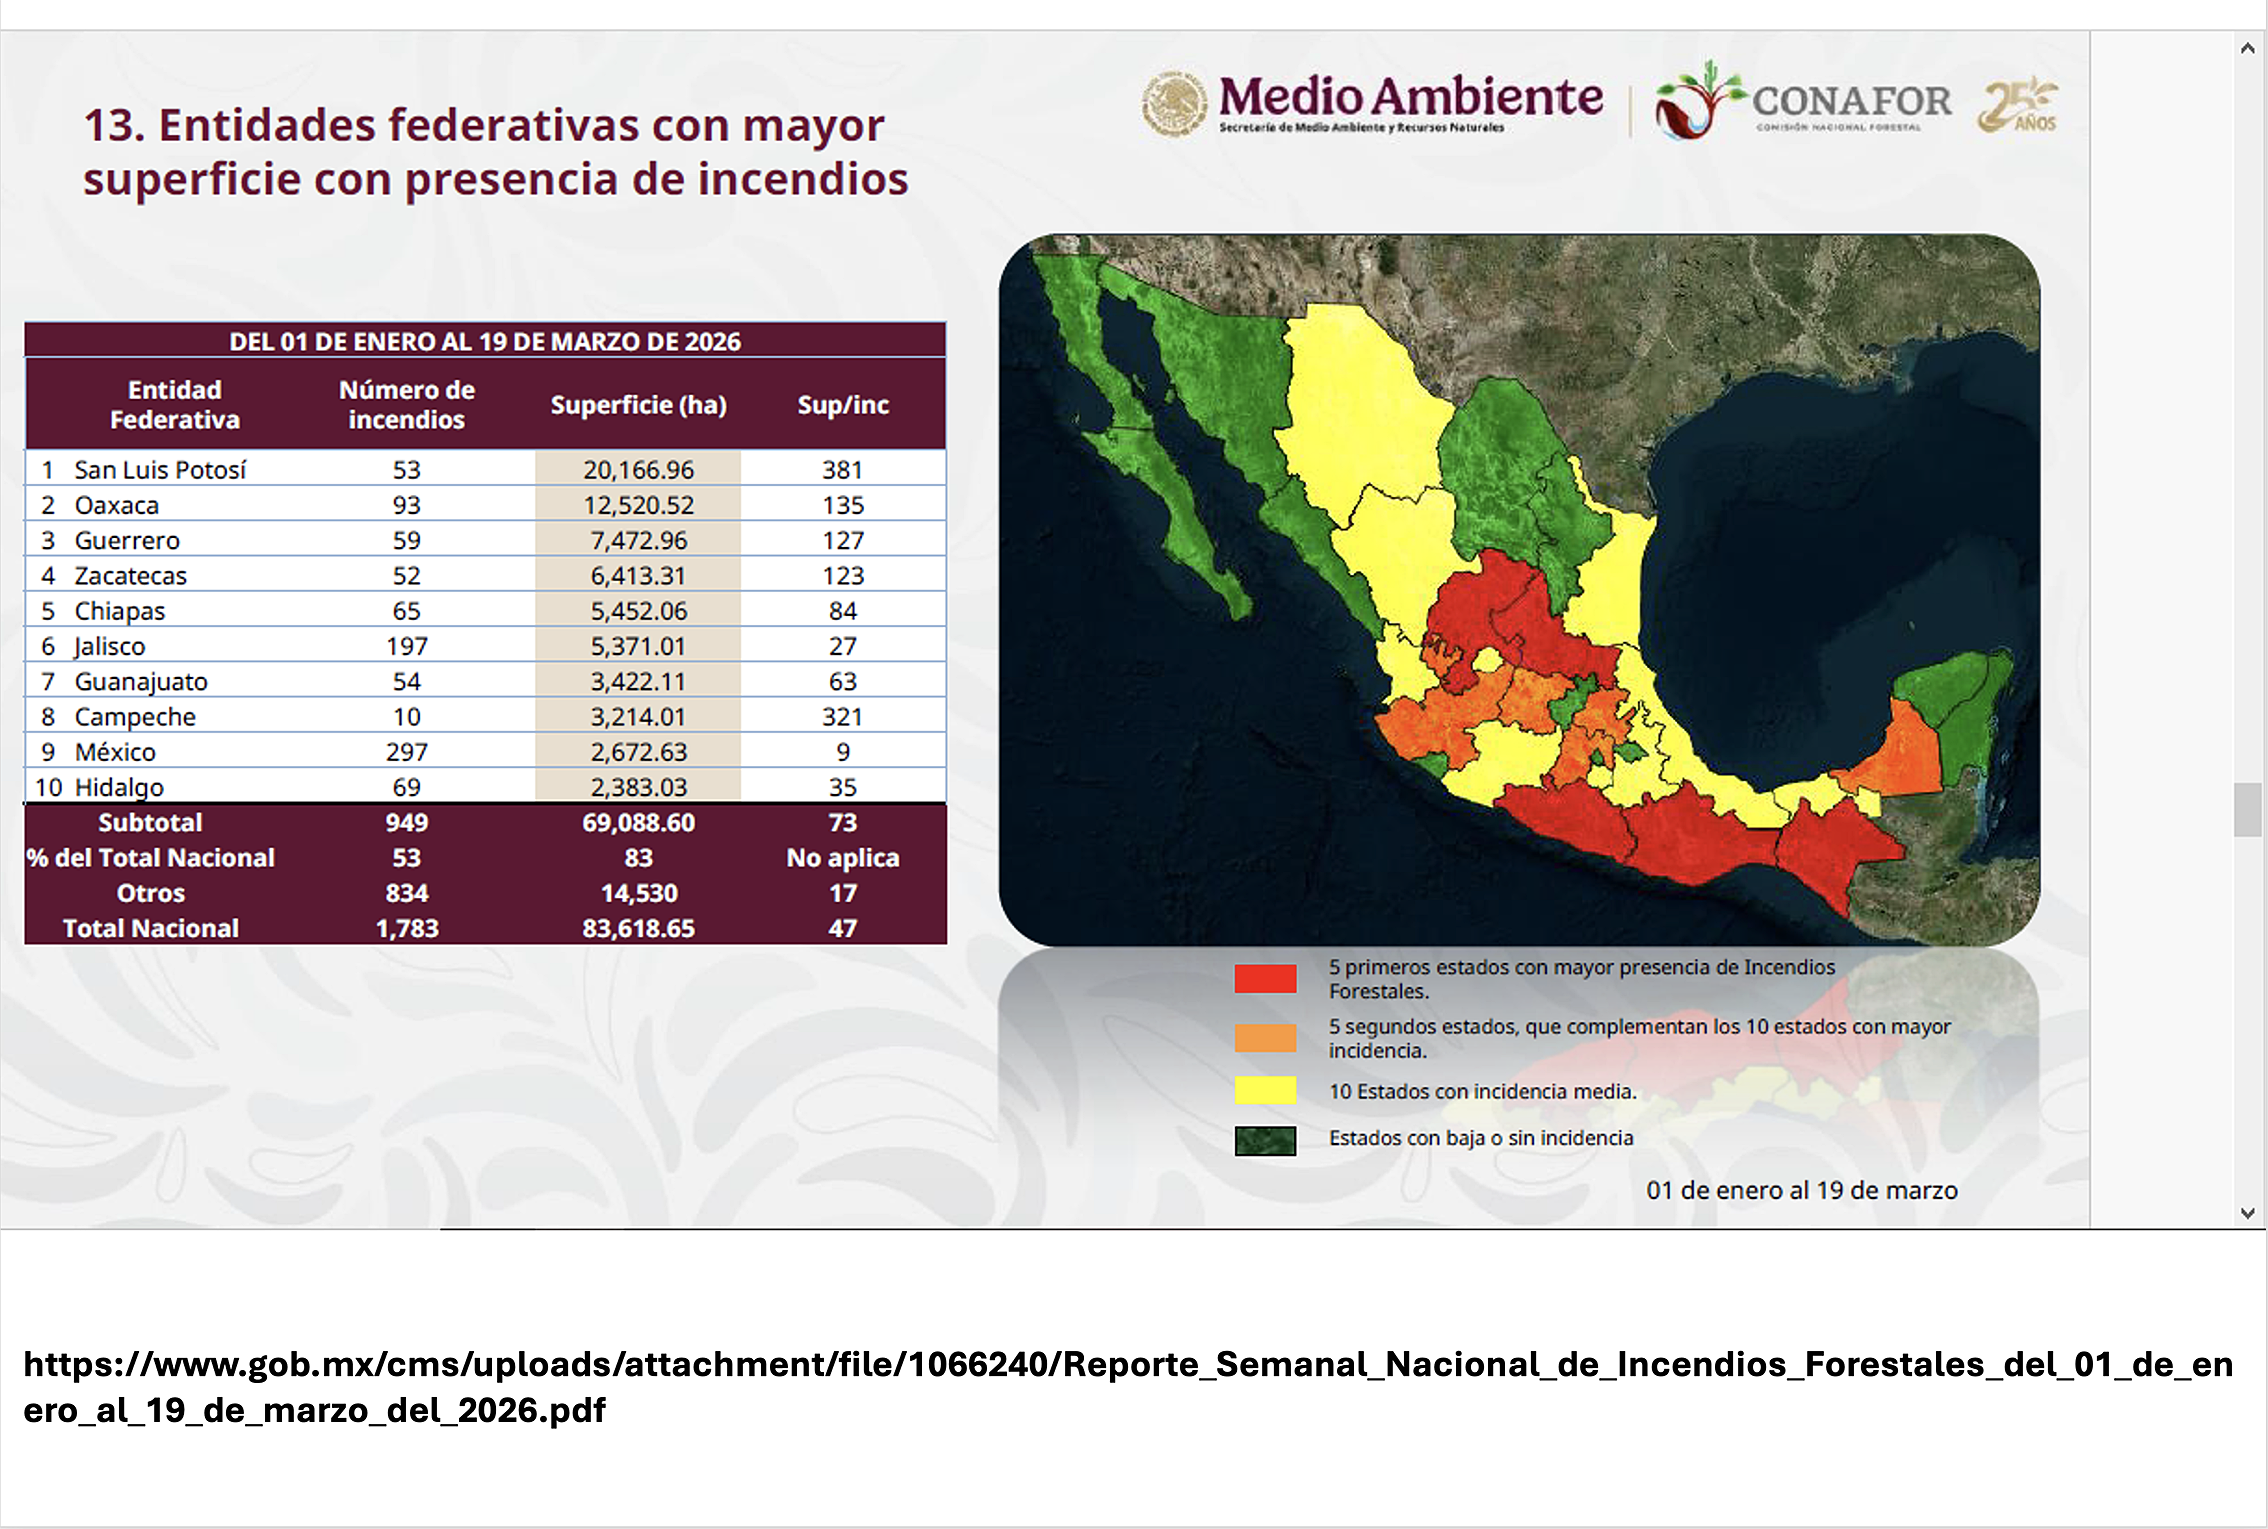Click Oaxaca's surface value 12,520.52
The height and width of the screenshot is (1529, 2268).
pyautogui.click(x=638, y=505)
